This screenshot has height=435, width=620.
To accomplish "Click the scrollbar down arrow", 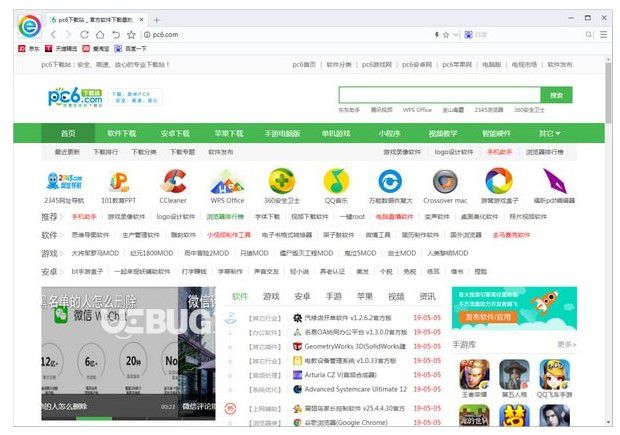I will (x=608, y=422).
